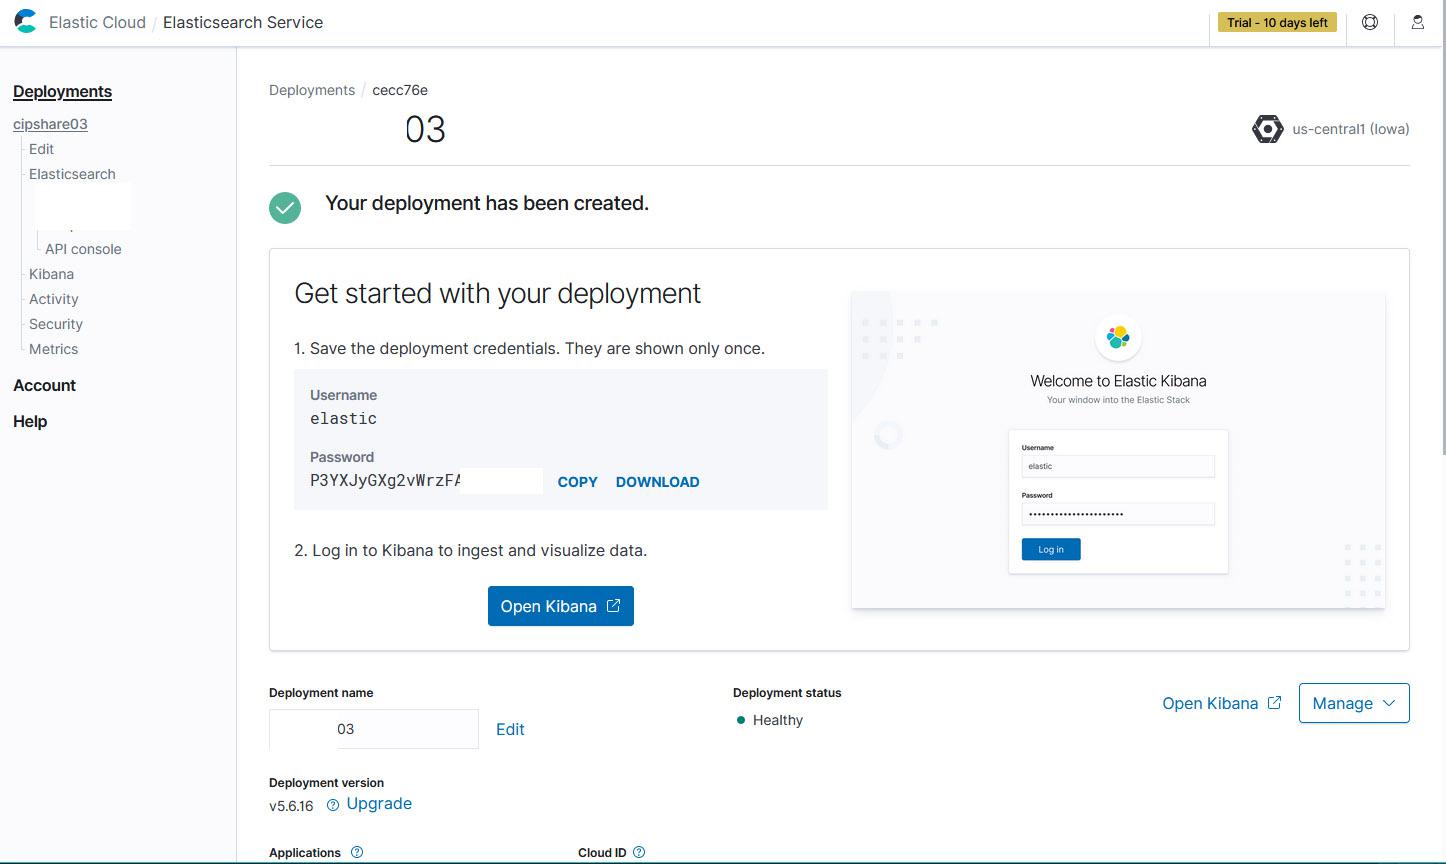Image resolution: width=1446 pixels, height=864 pixels.
Task: Click the Applications help question icon
Action: point(357,853)
